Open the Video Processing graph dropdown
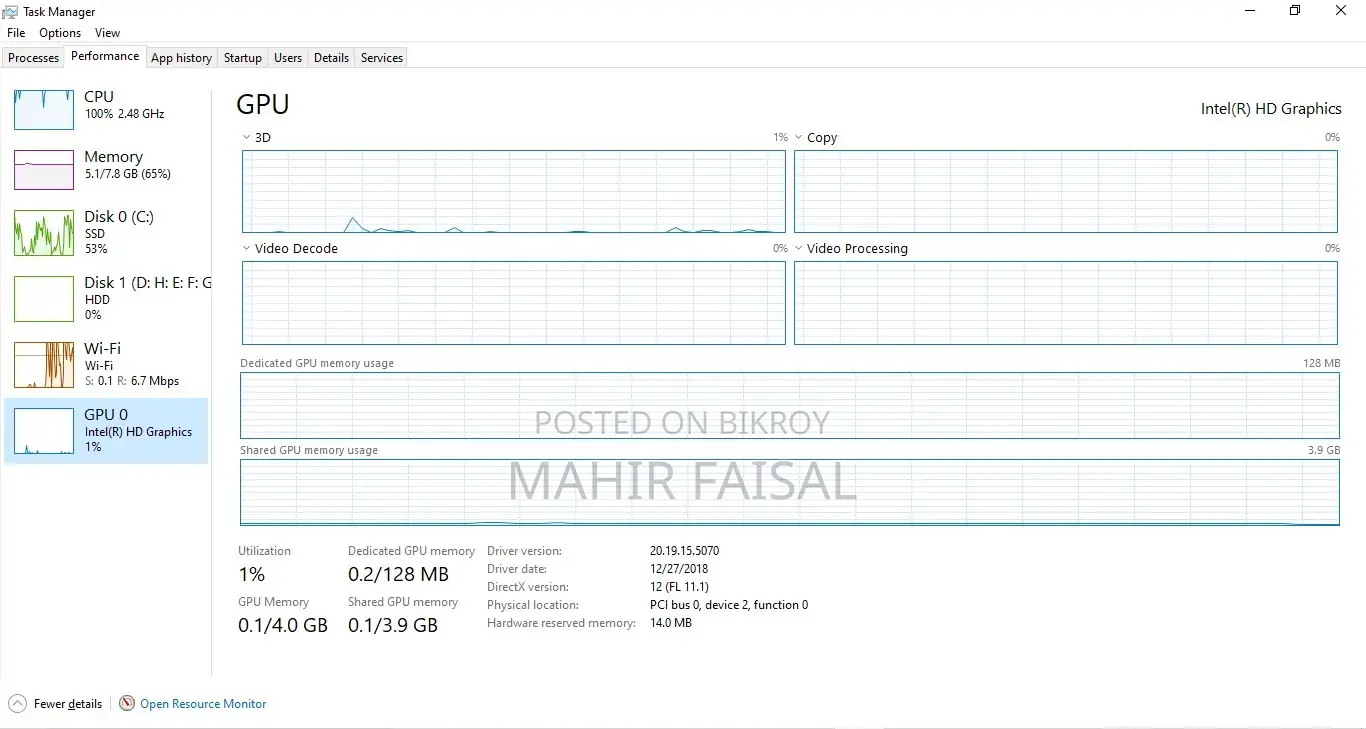 point(799,249)
